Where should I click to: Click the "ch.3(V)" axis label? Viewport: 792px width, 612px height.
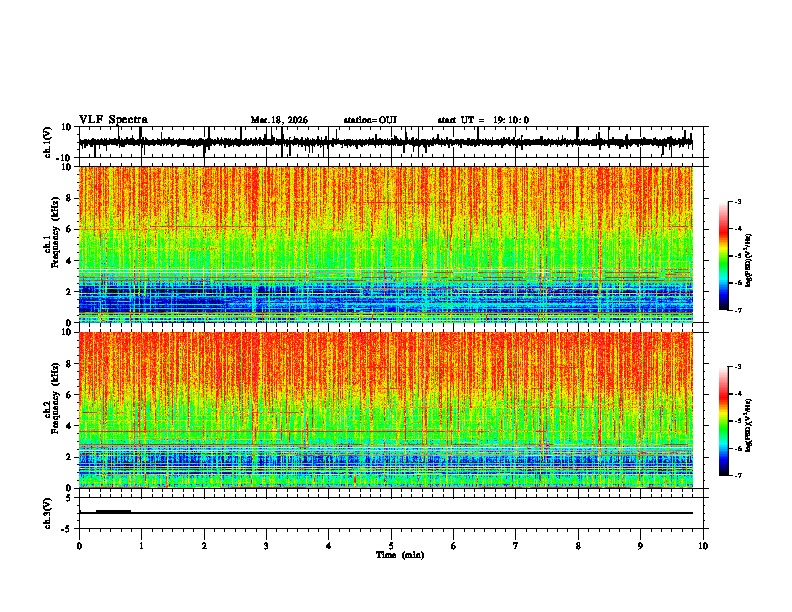click(48, 513)
